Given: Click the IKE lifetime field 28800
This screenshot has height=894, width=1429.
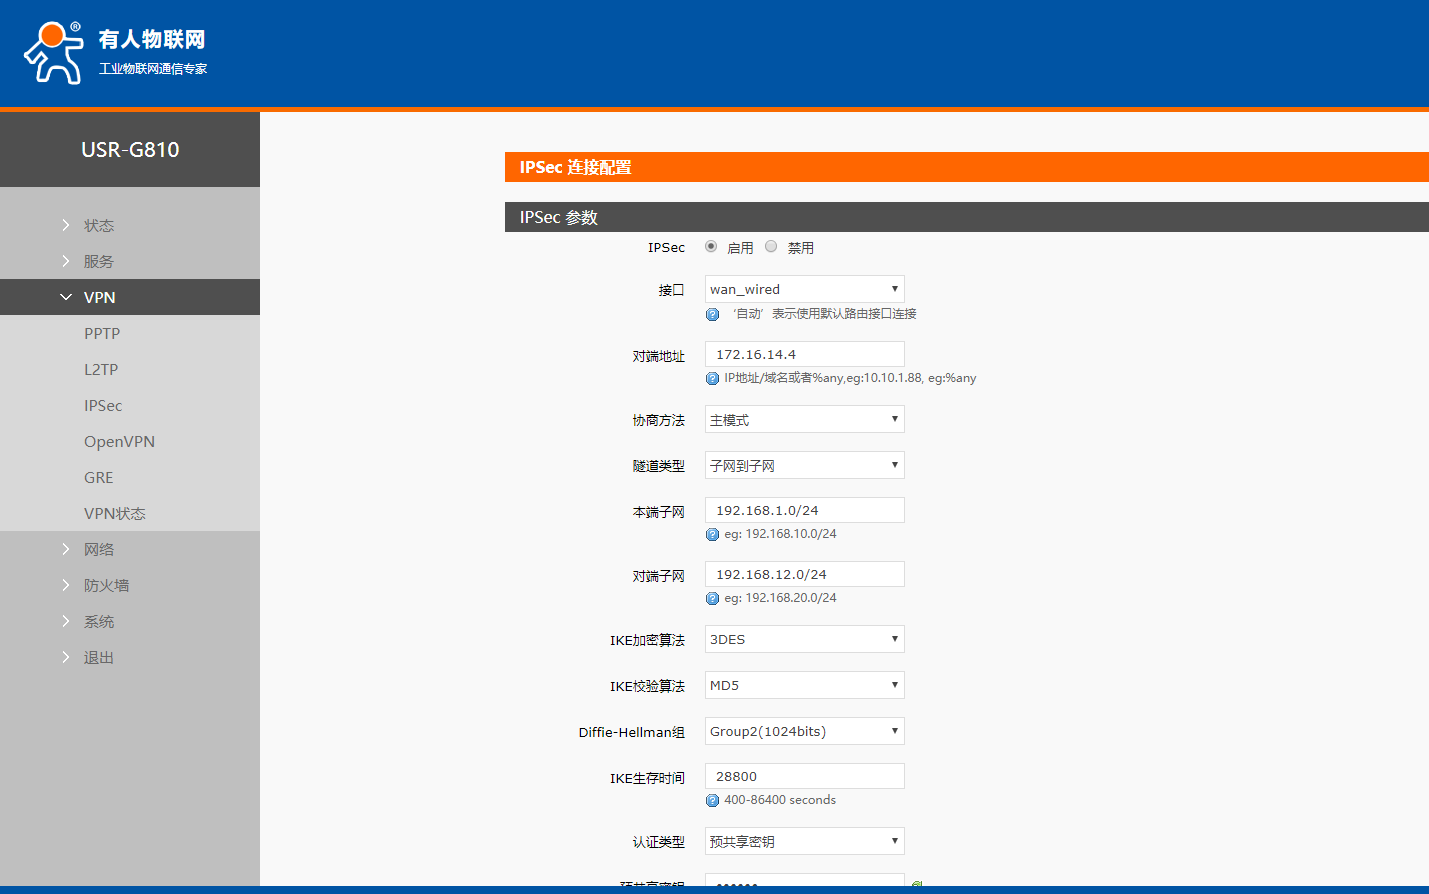Looking at the screenshot, I should coord(804,776).
